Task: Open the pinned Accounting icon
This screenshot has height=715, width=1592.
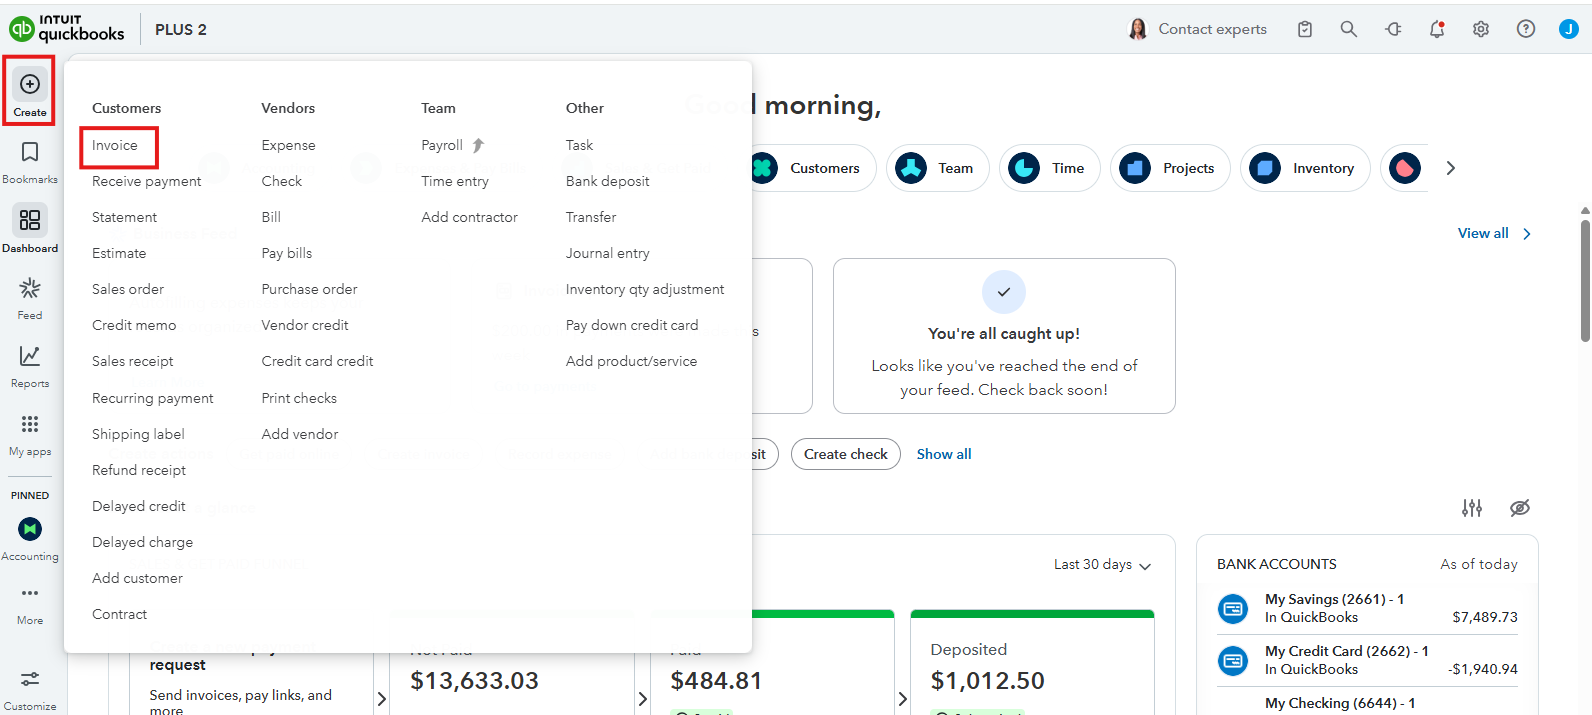Action: coord(30,529)
